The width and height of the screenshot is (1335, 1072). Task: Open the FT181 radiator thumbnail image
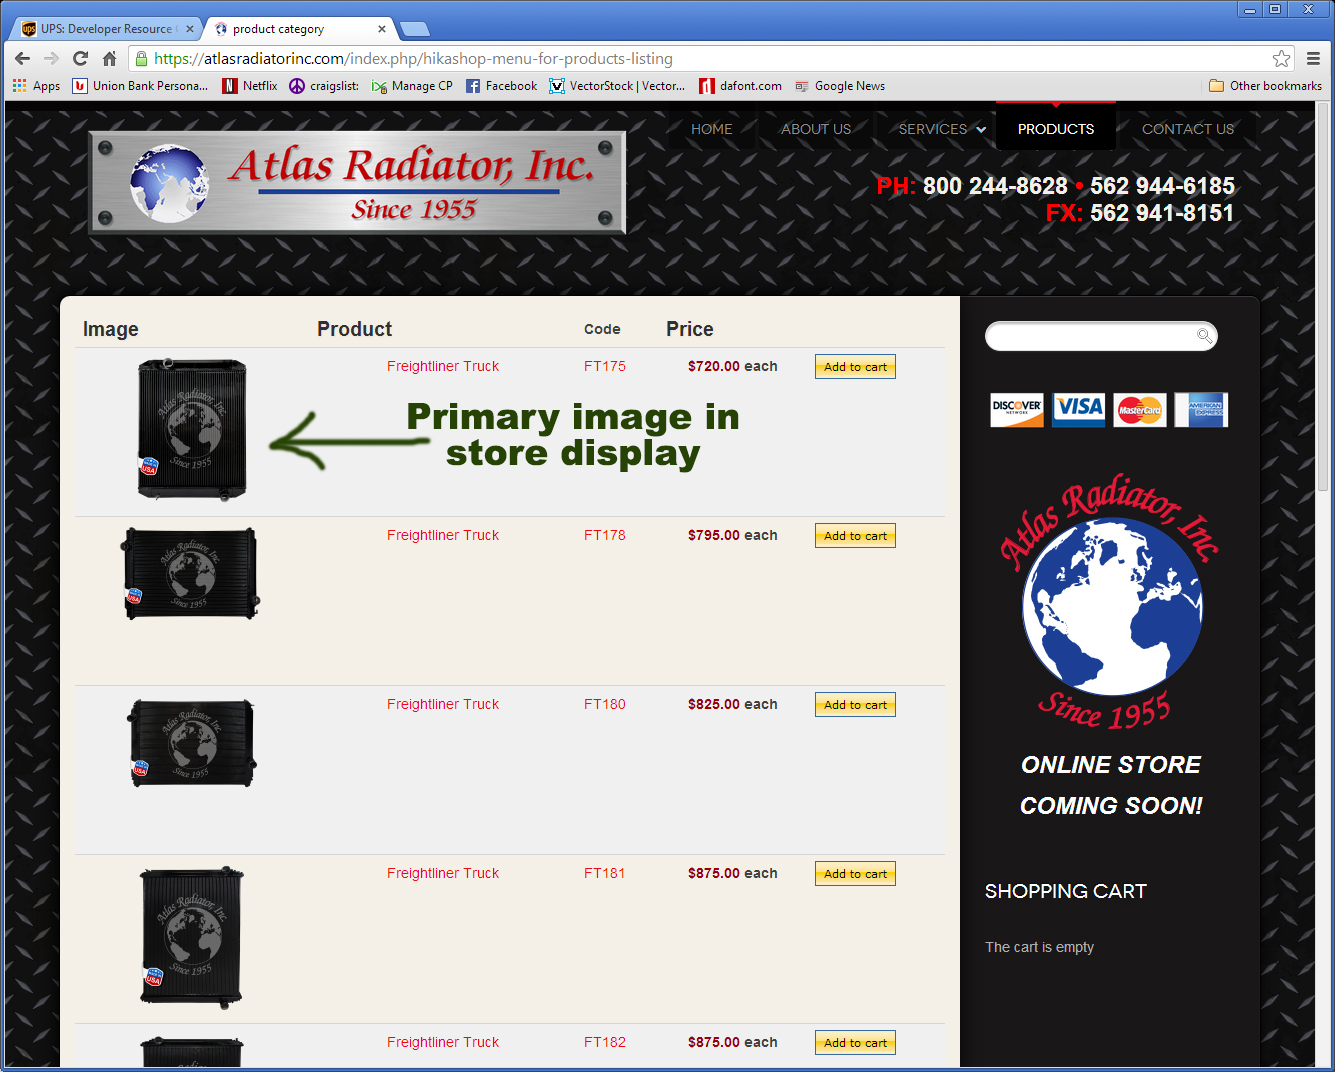pos(192,936)
